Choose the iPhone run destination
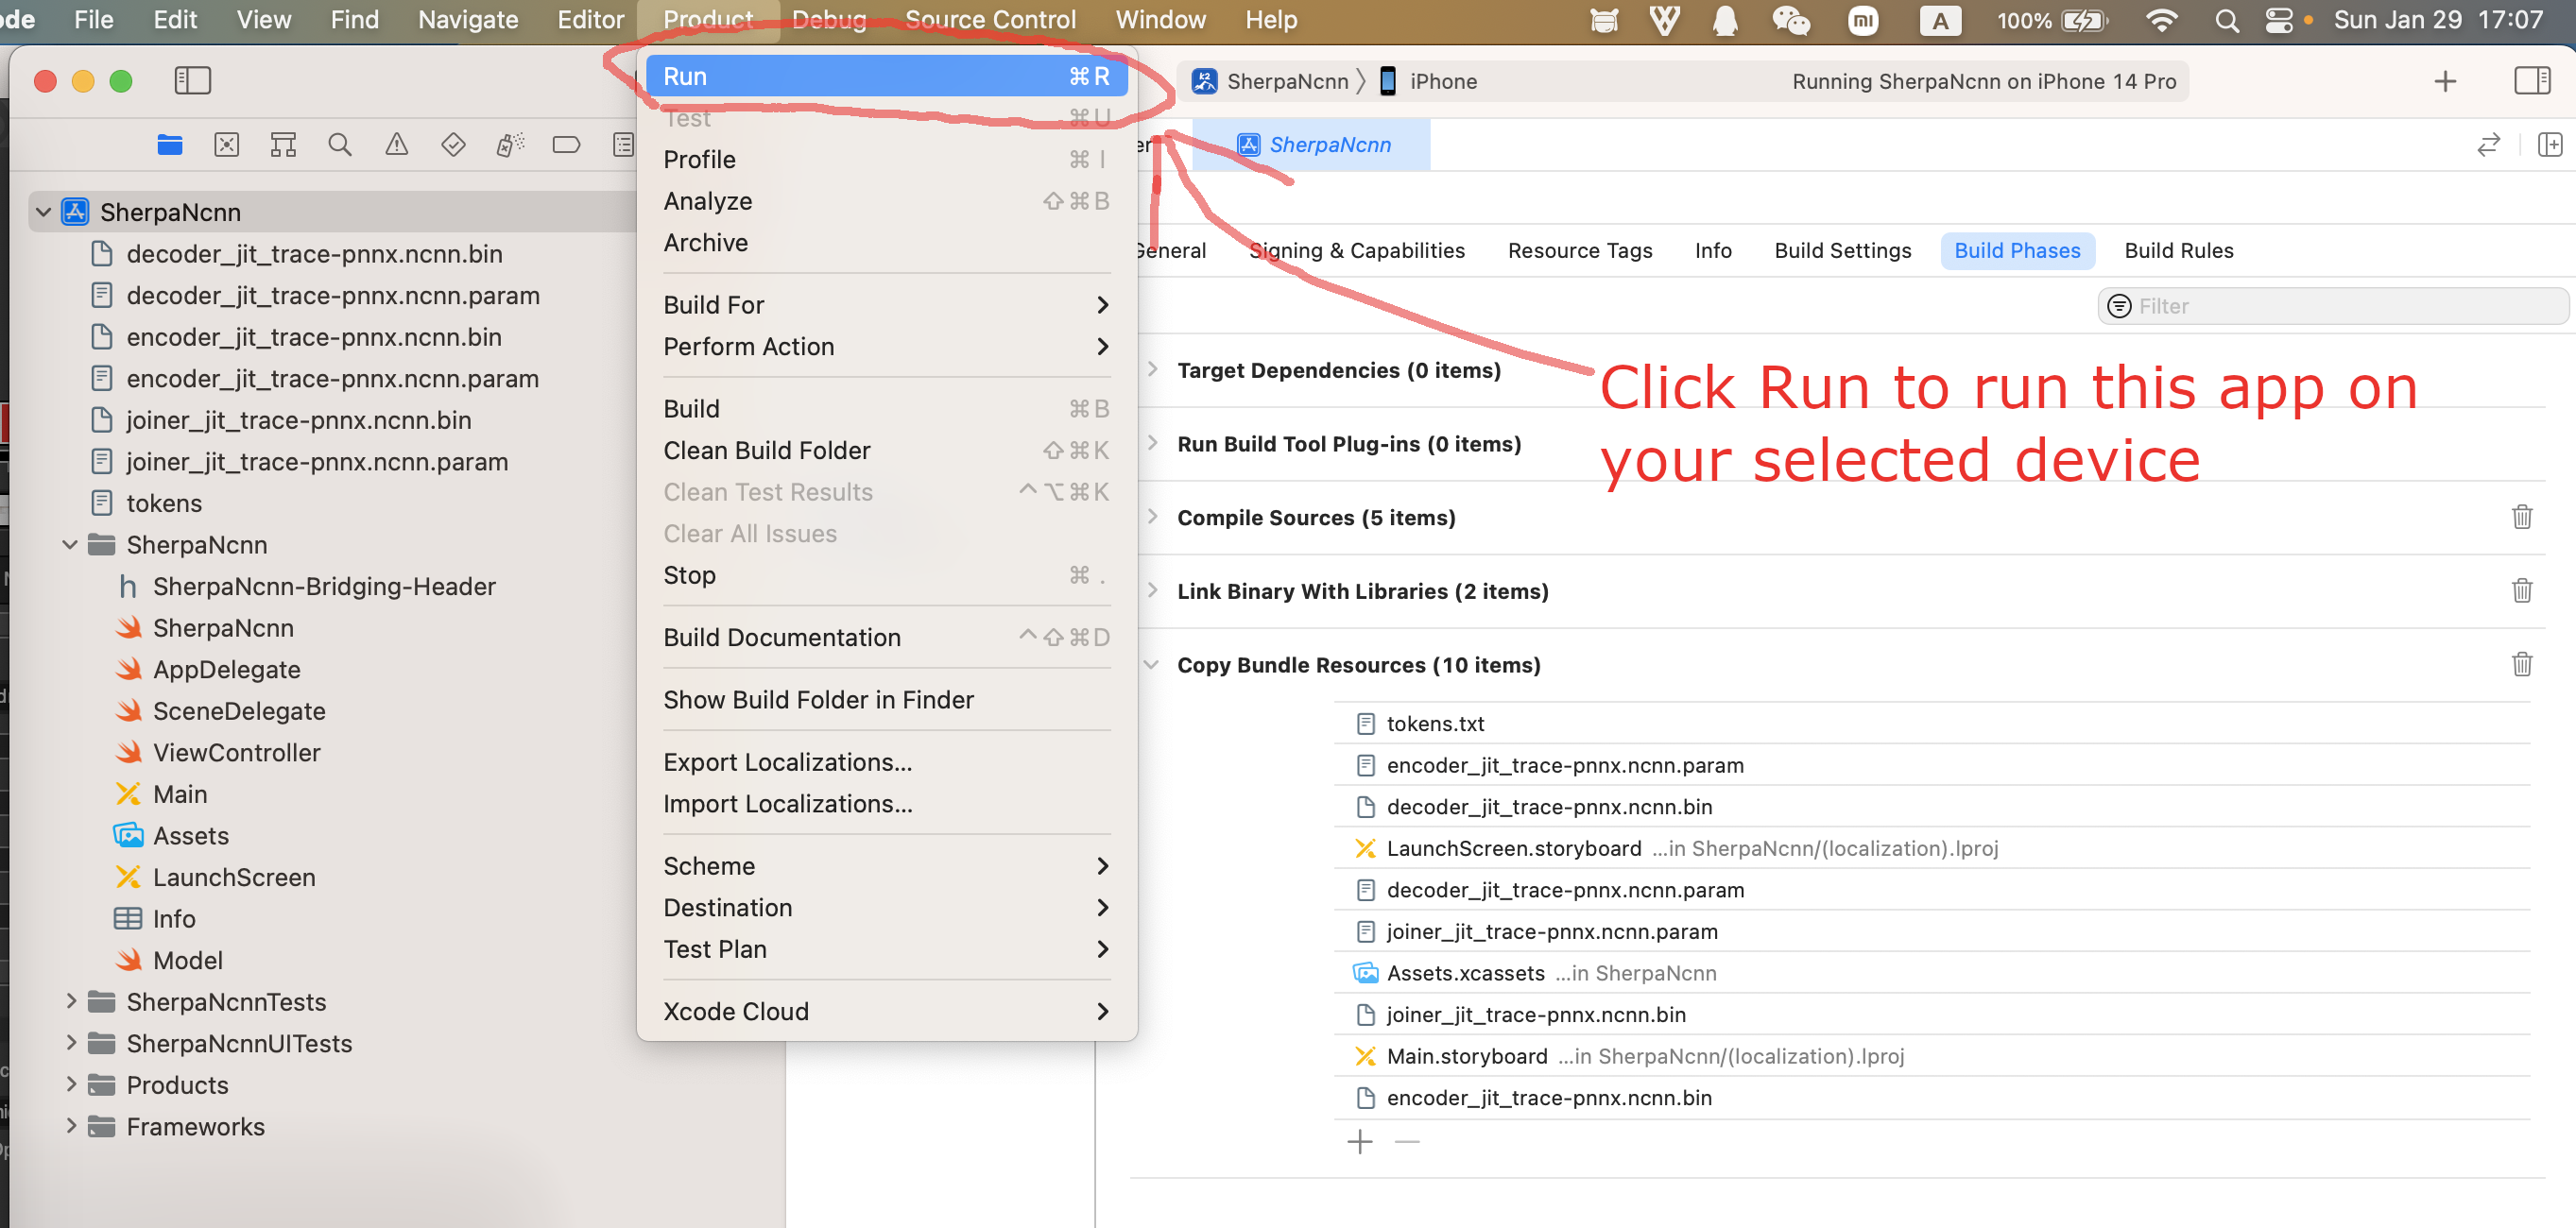2576x1228 pixels. pyautogui.click(x=1428, y=81)
